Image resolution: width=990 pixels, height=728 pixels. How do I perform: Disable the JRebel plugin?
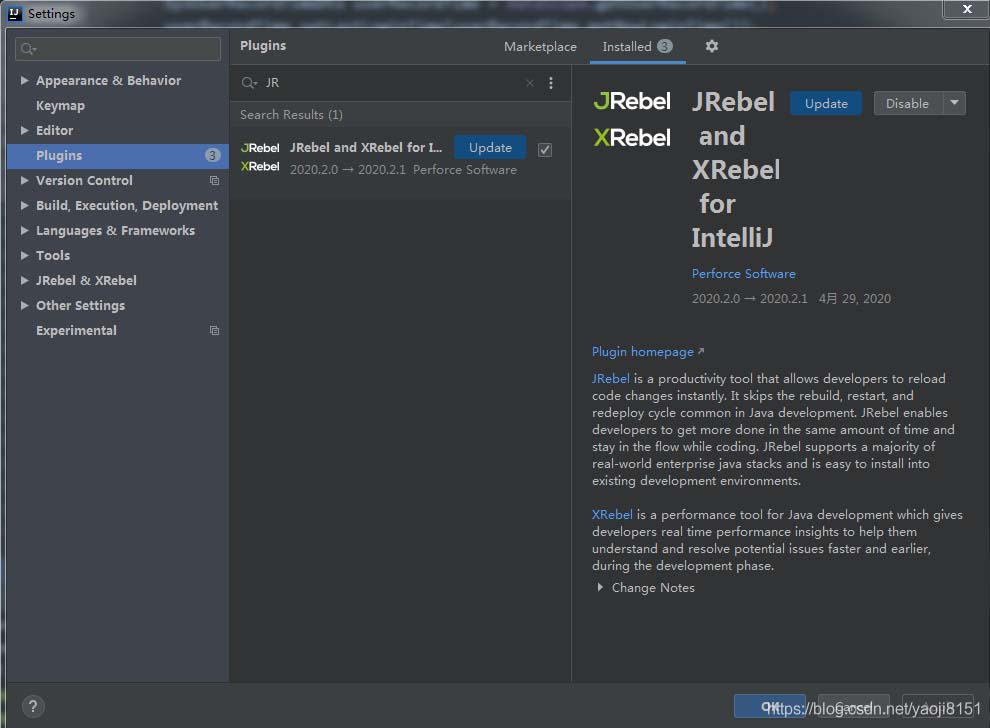(x=907, y=103)
